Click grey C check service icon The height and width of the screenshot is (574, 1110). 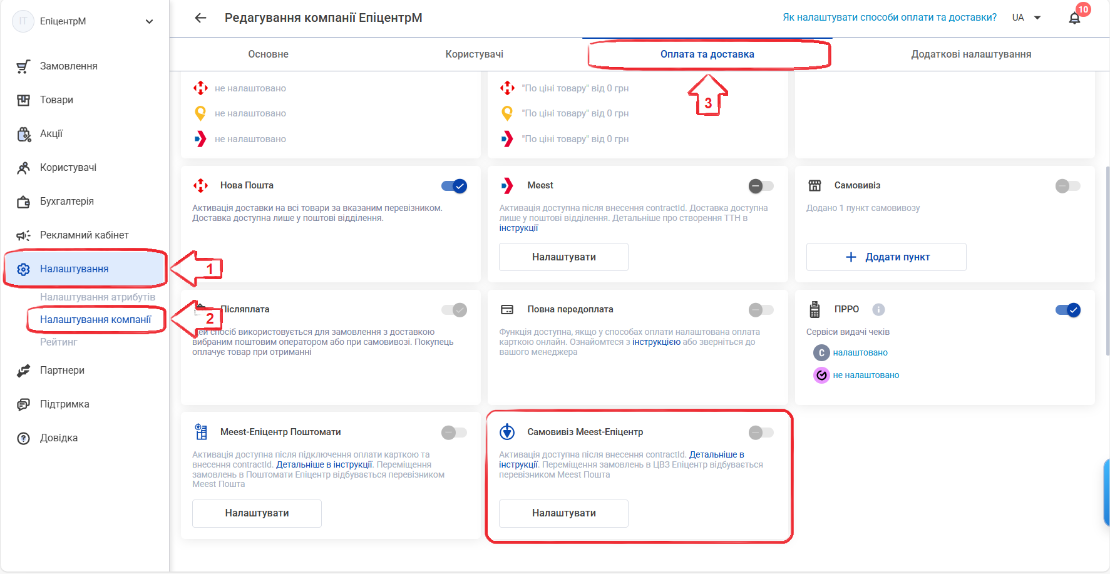821,352
